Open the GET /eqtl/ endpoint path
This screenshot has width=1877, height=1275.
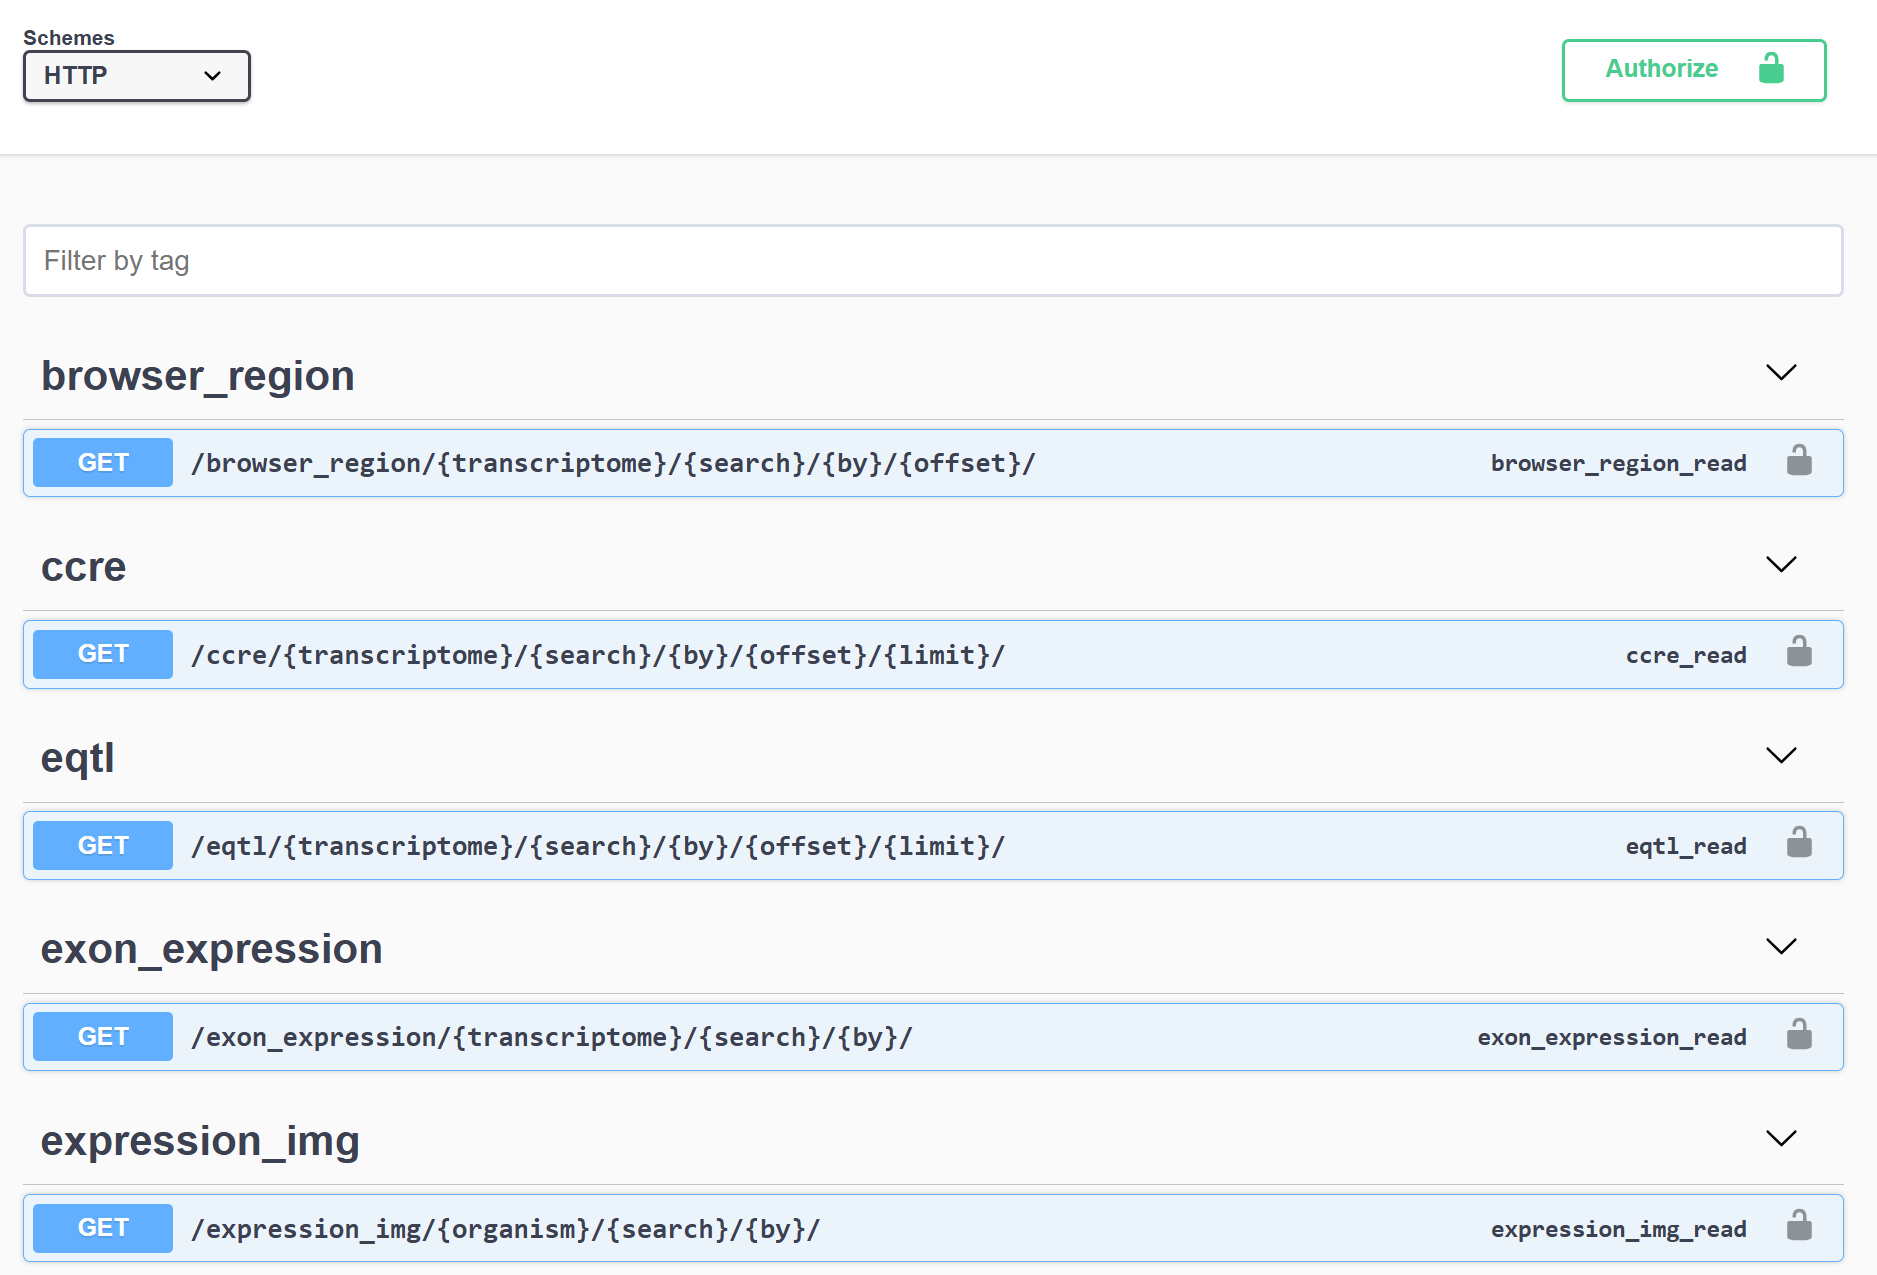pyautogui.click(x=597, y=846)
